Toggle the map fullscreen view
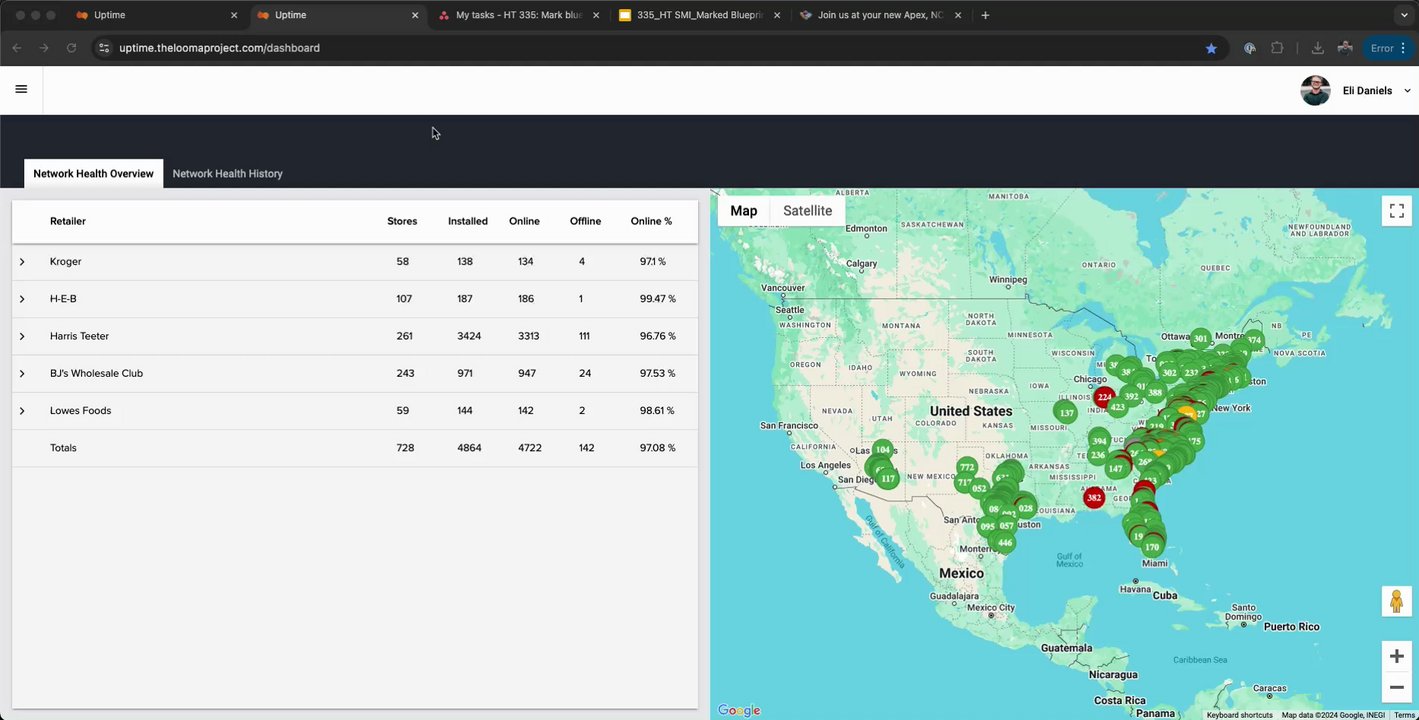Image resolution: width=1419 pixels, height=720 pixels. (x=1397, y=211)
